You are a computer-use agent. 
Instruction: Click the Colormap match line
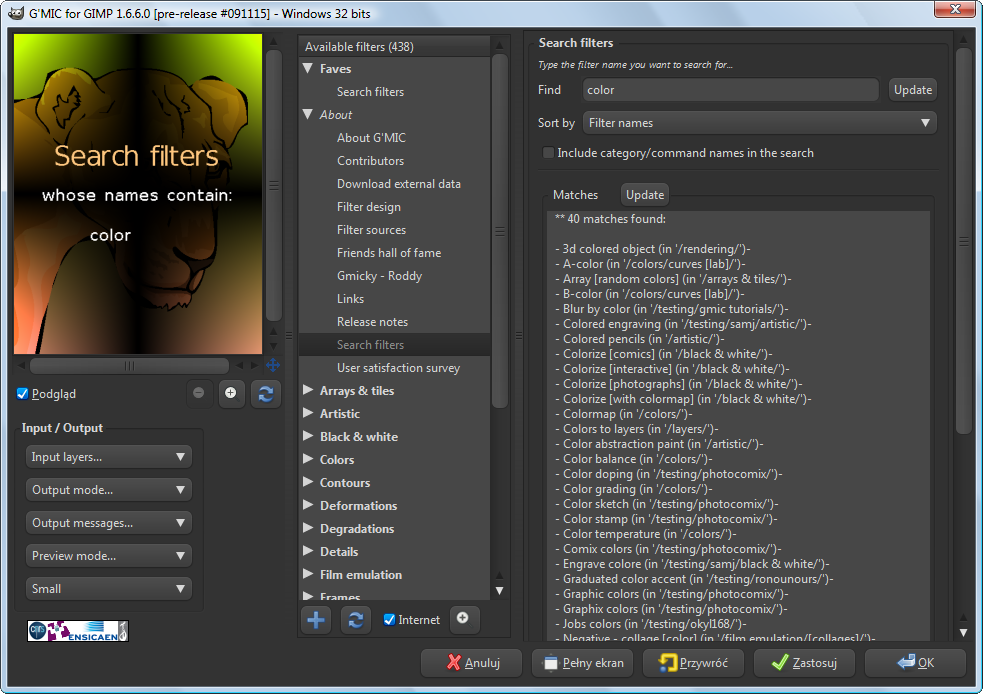point(624,414)
